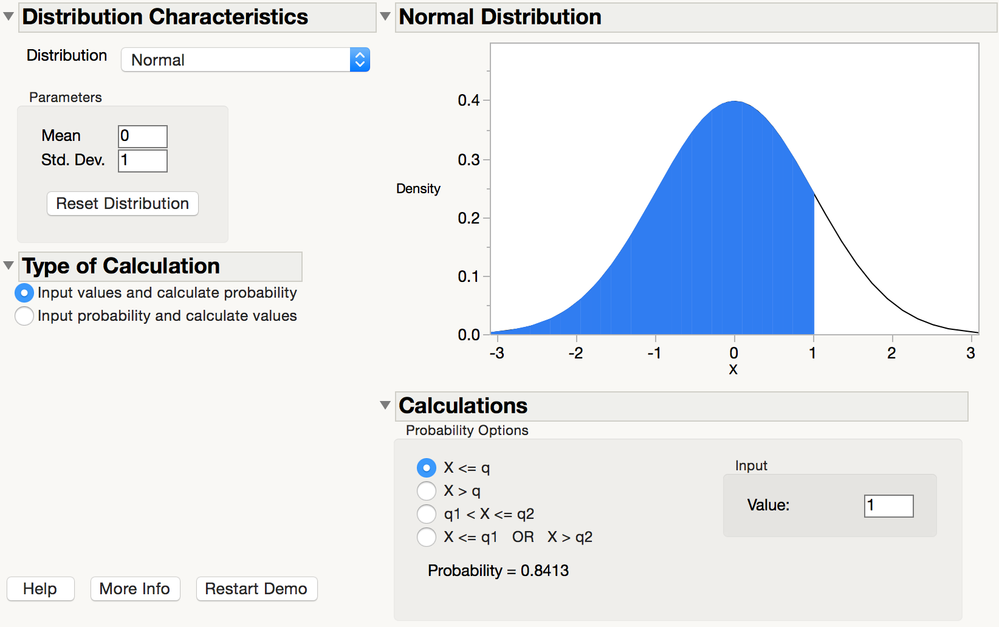
Task: Click the Value input field under Input
Action: point(888,505)
